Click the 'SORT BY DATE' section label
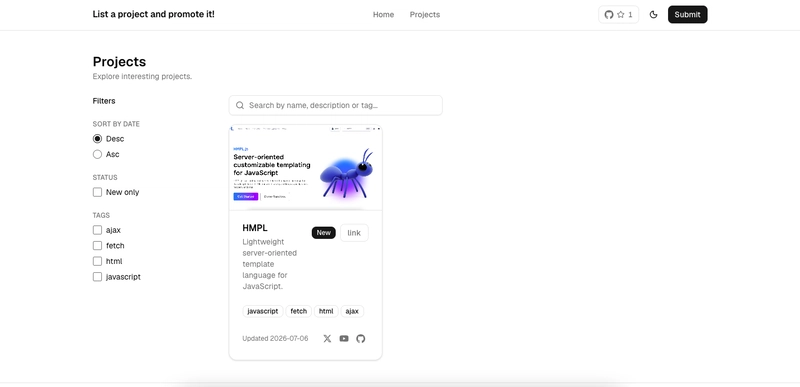The height and width of the screenshot is (387, 800). (116, 124)
